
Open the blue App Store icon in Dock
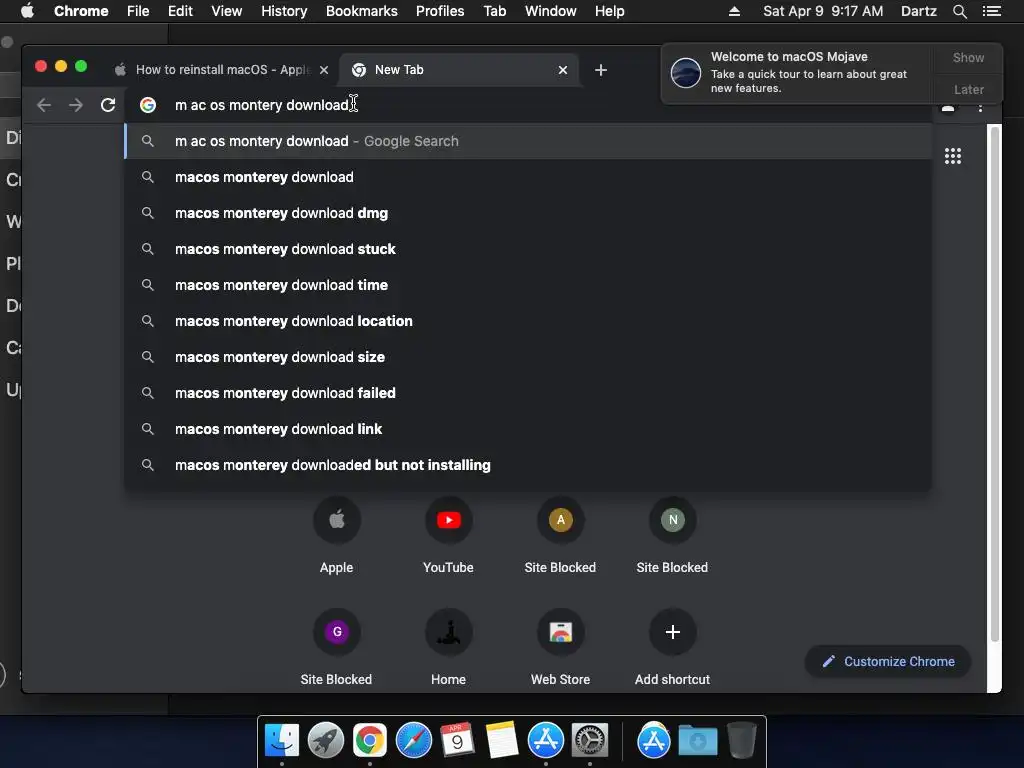click(545, 741)
